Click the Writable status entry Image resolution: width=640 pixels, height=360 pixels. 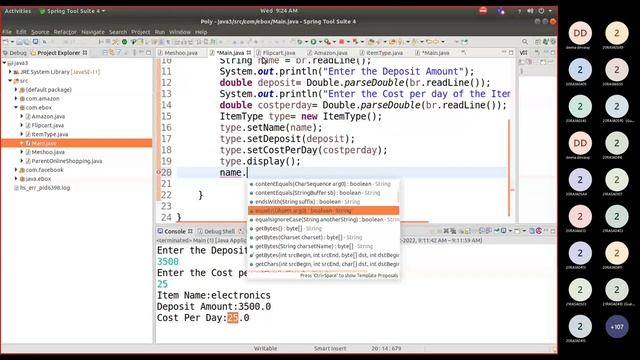pos(265,349)
